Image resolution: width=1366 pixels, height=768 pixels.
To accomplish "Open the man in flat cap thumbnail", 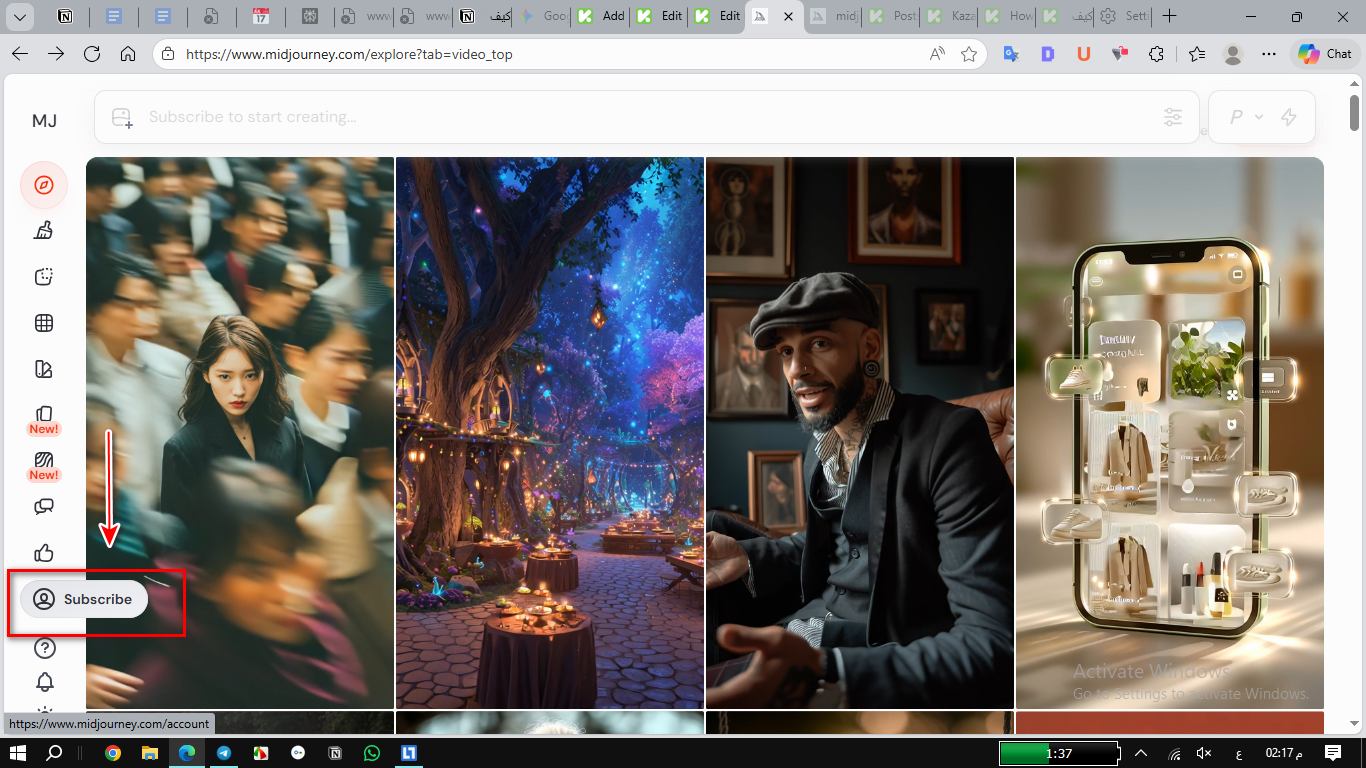I will 859,432.
